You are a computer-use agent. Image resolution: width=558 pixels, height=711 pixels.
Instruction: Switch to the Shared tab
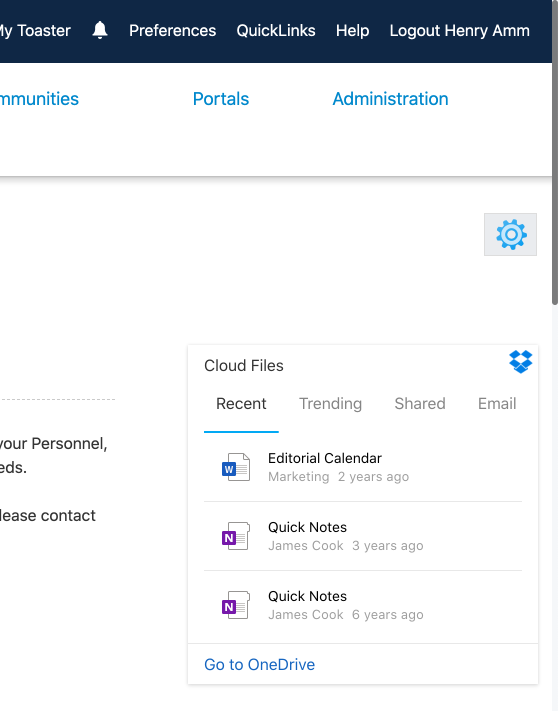(420, 404)
